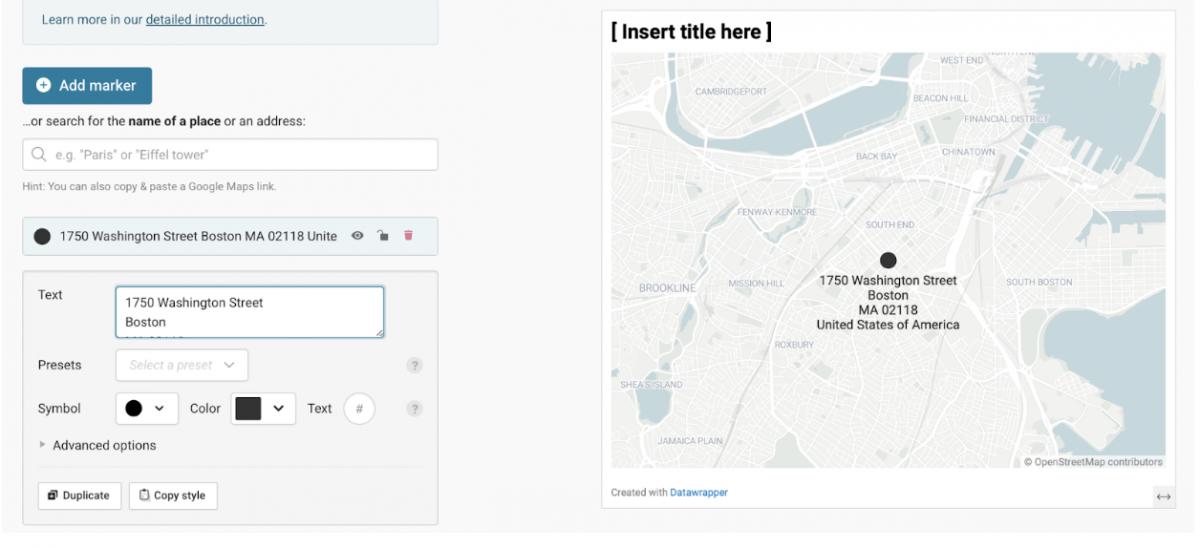
Task: Click the lock icon on marker row
Action: pos(382,236)
